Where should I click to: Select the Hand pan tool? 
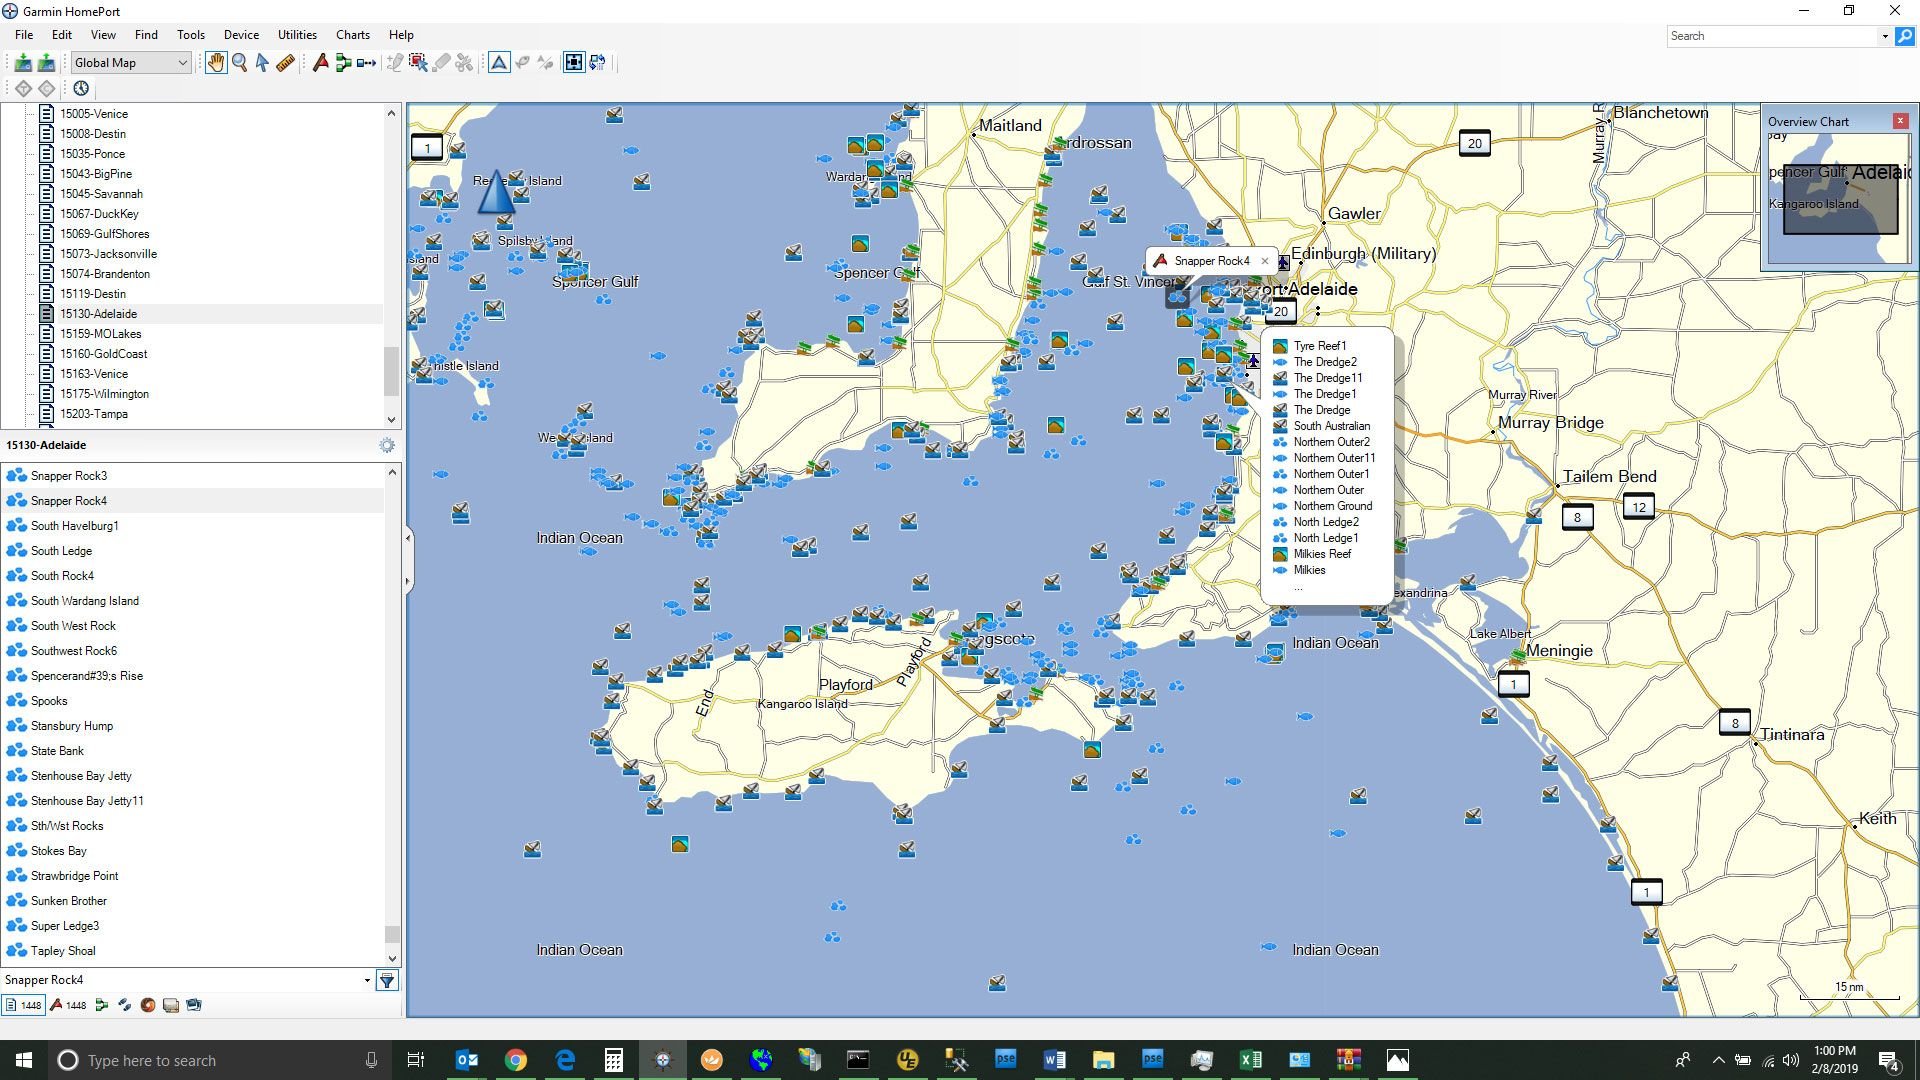[216, 63]
